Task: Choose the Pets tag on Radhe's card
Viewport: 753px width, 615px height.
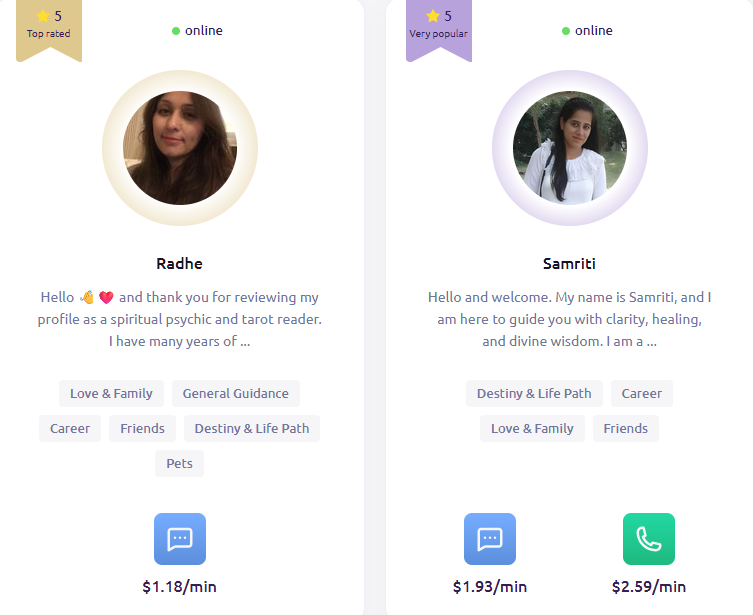Action: coord(180,463)
